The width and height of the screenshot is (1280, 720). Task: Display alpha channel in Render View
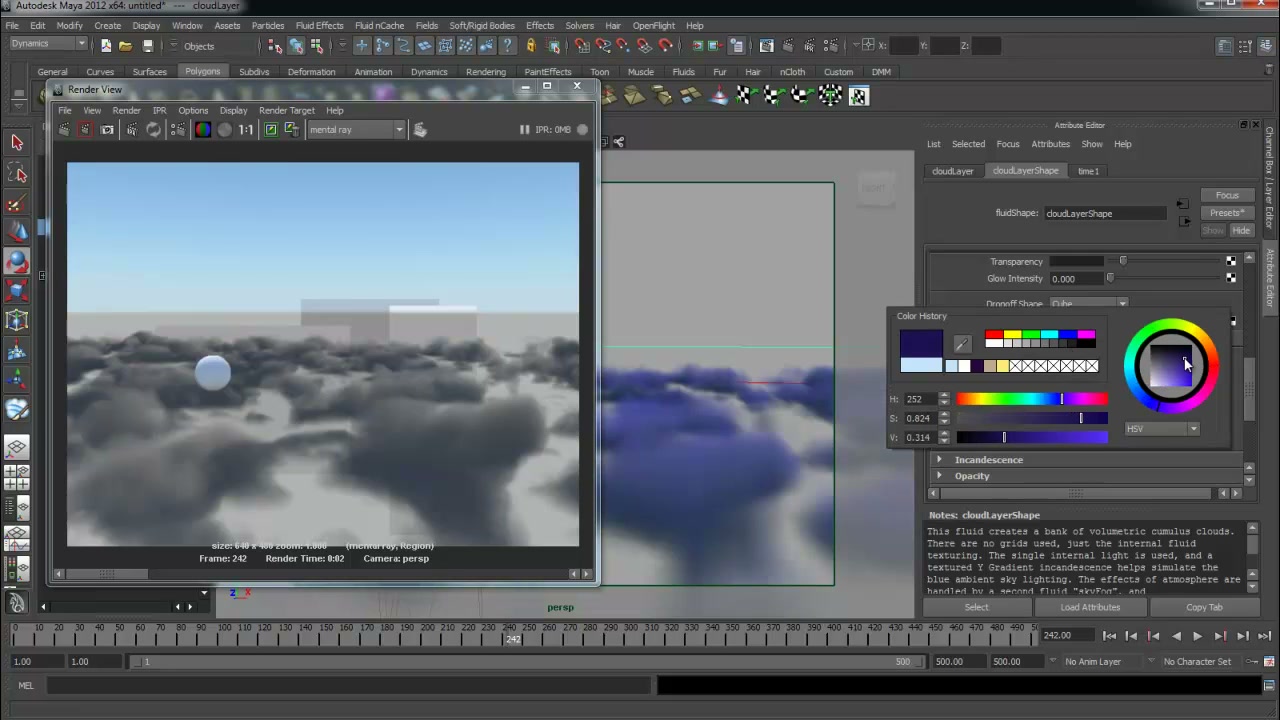[x=225, y=130]
